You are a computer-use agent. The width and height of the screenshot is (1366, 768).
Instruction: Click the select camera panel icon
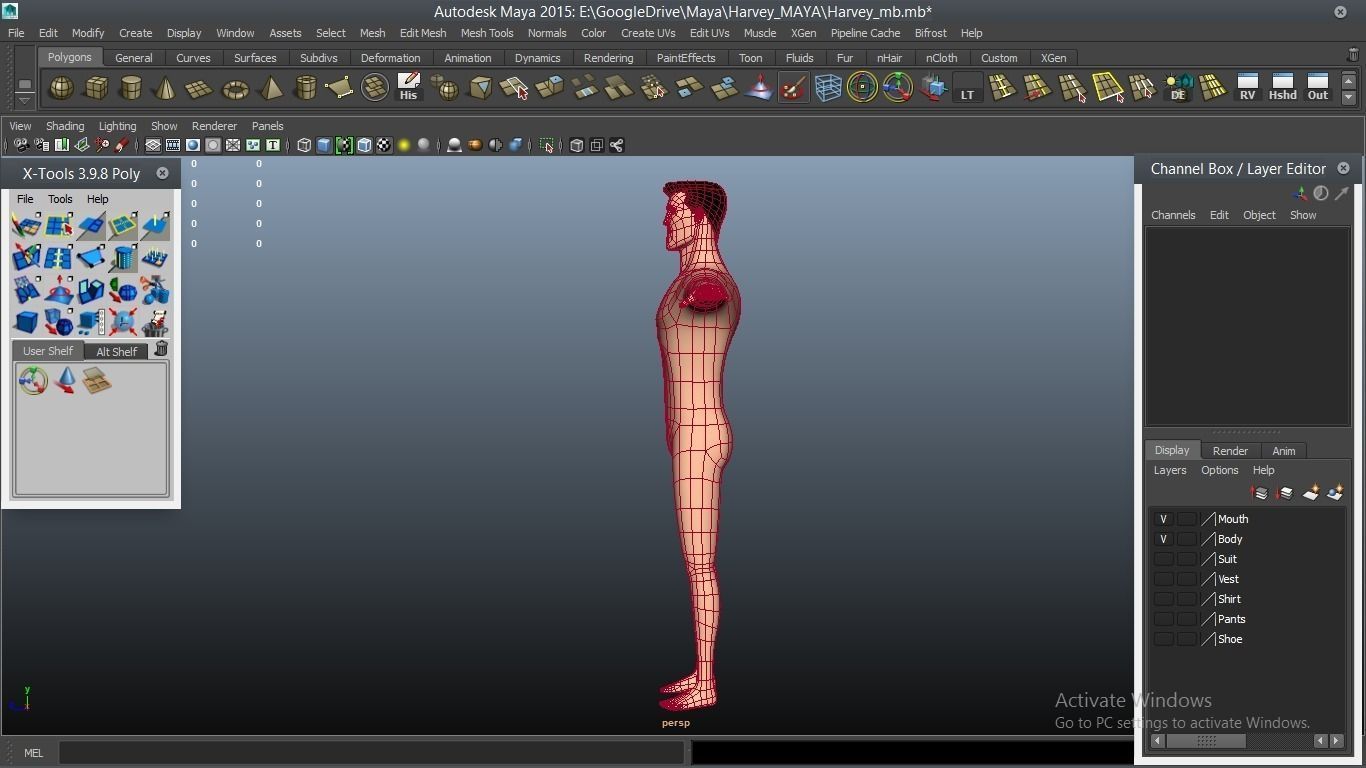pyautogui.click(x=21, y=145)
